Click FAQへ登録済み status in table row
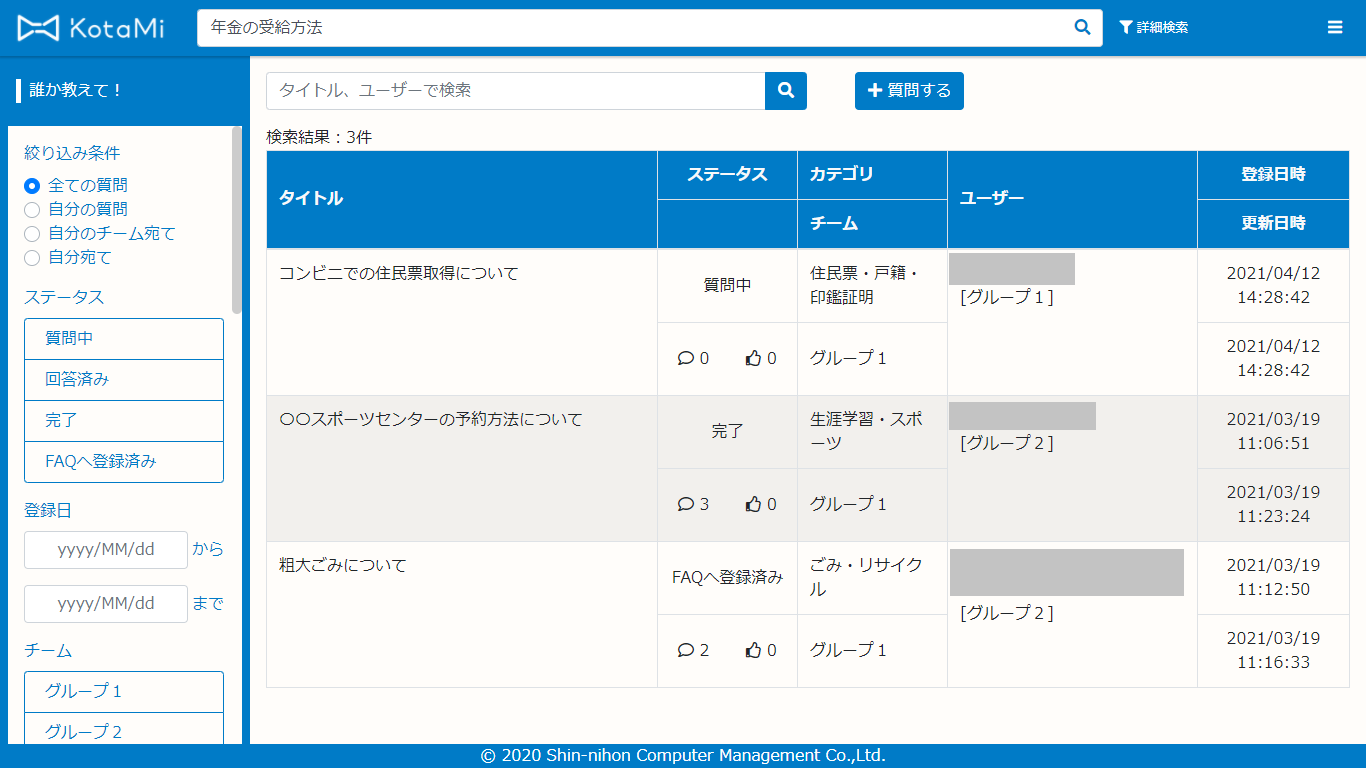This screenshot has height=768, width=1366. (x=727, y=577)
